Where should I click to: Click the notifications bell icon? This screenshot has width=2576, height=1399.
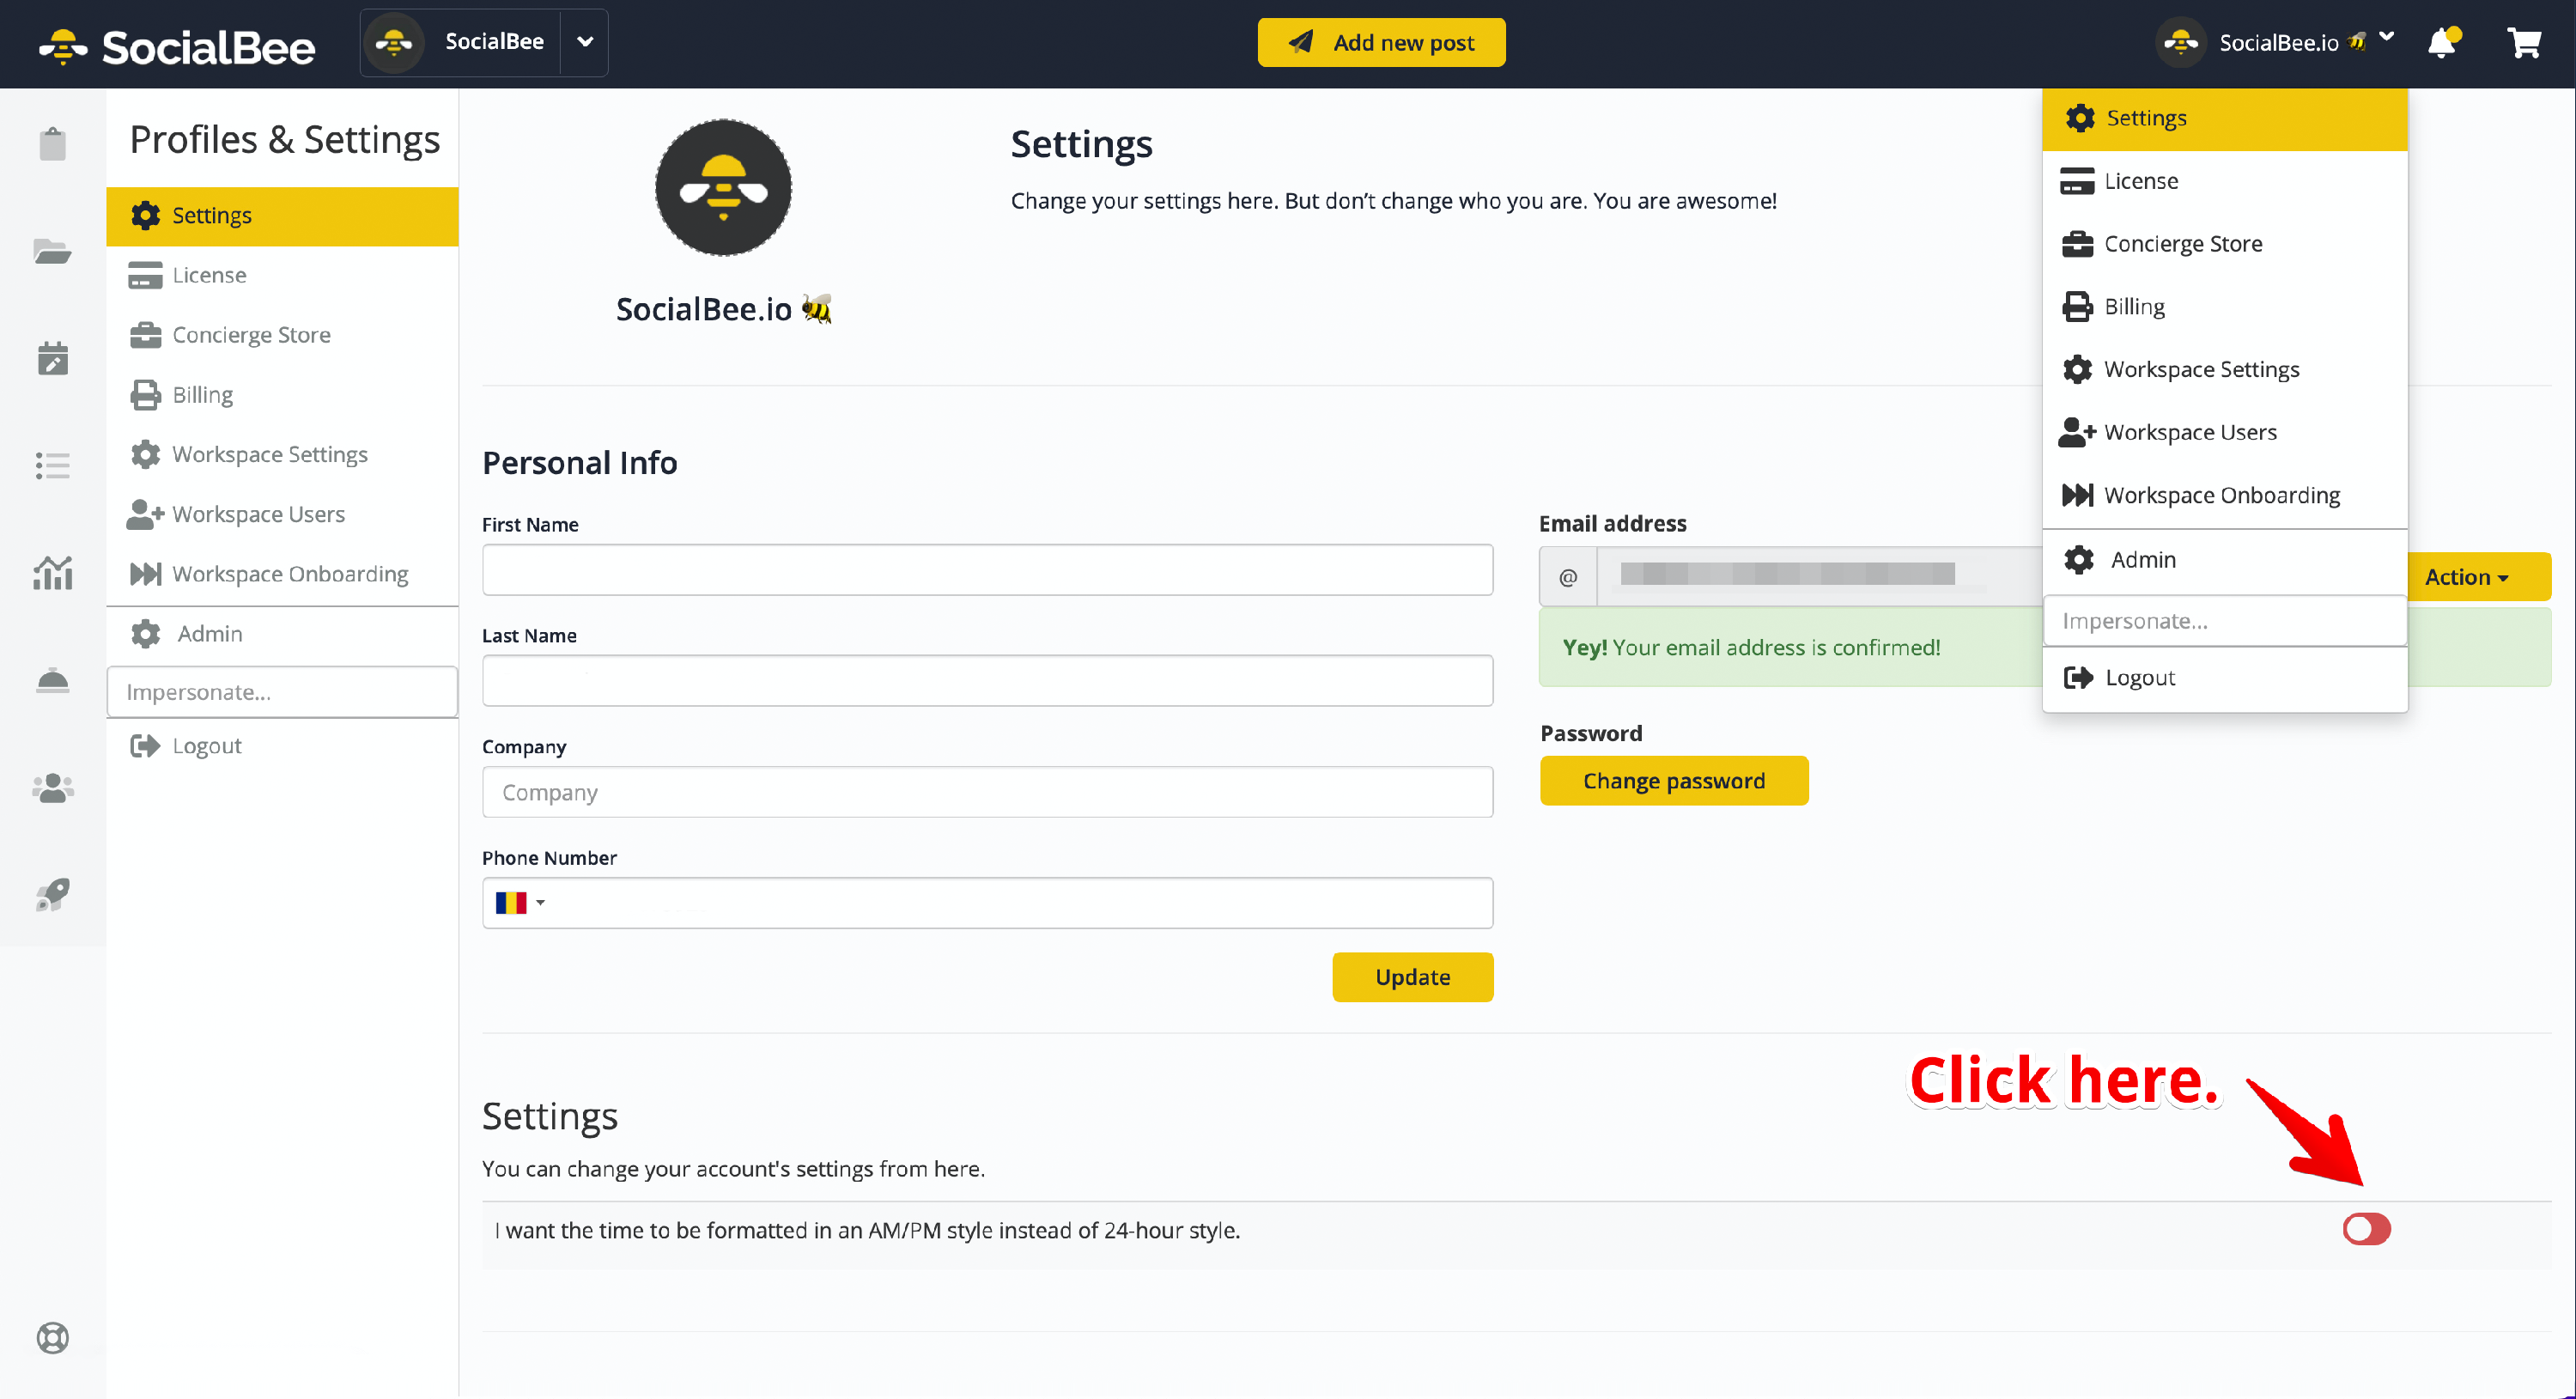(2442, 43)
